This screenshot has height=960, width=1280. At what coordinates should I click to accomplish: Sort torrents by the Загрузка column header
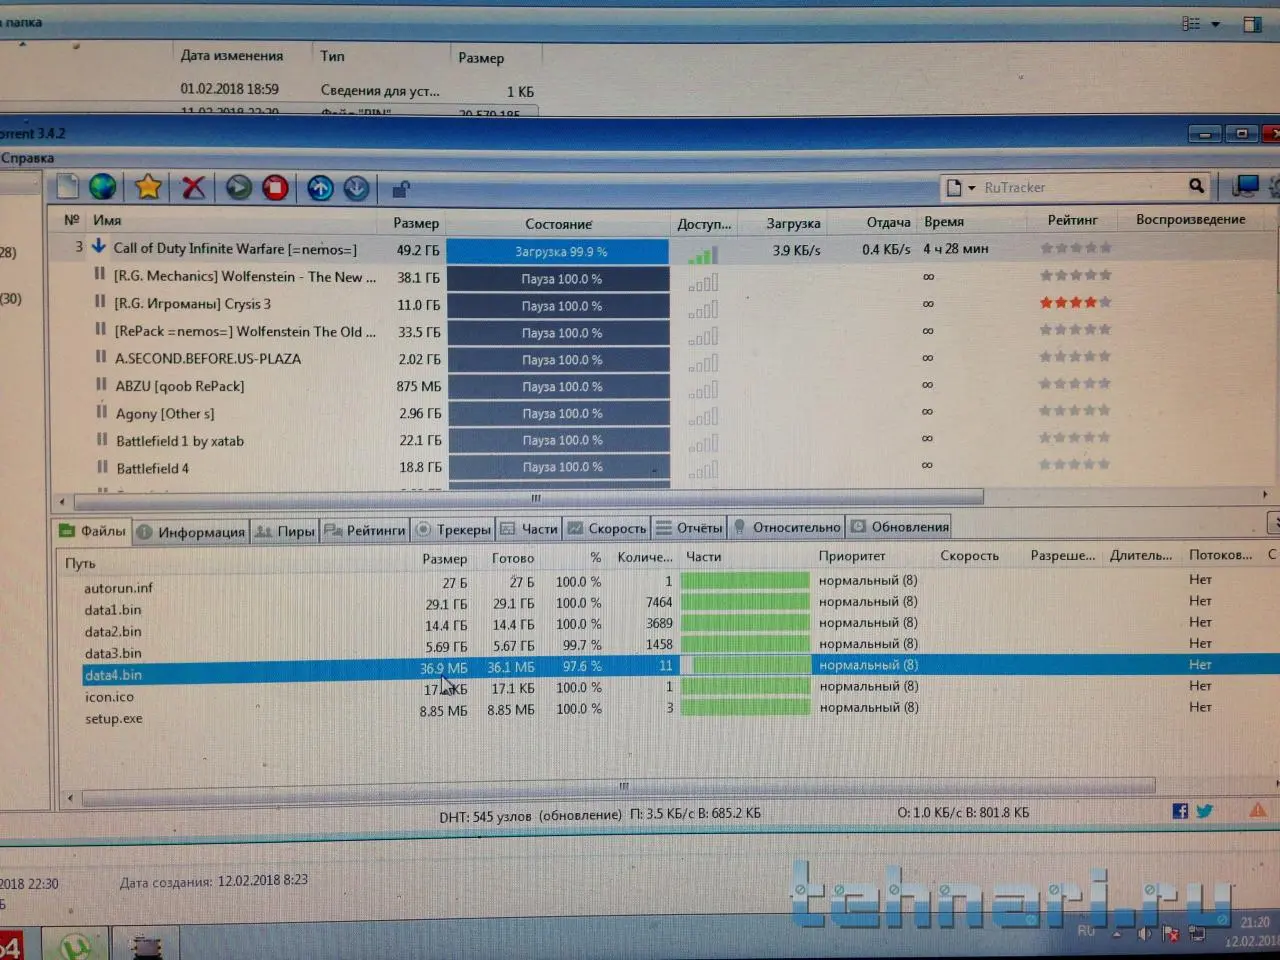793,223
